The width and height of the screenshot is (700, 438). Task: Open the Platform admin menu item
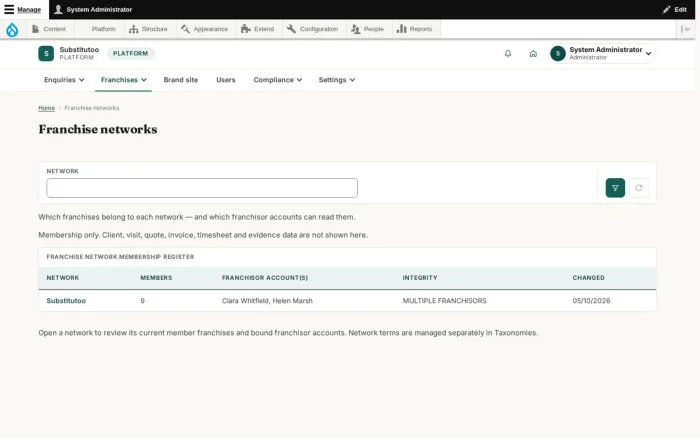[99, 29]
